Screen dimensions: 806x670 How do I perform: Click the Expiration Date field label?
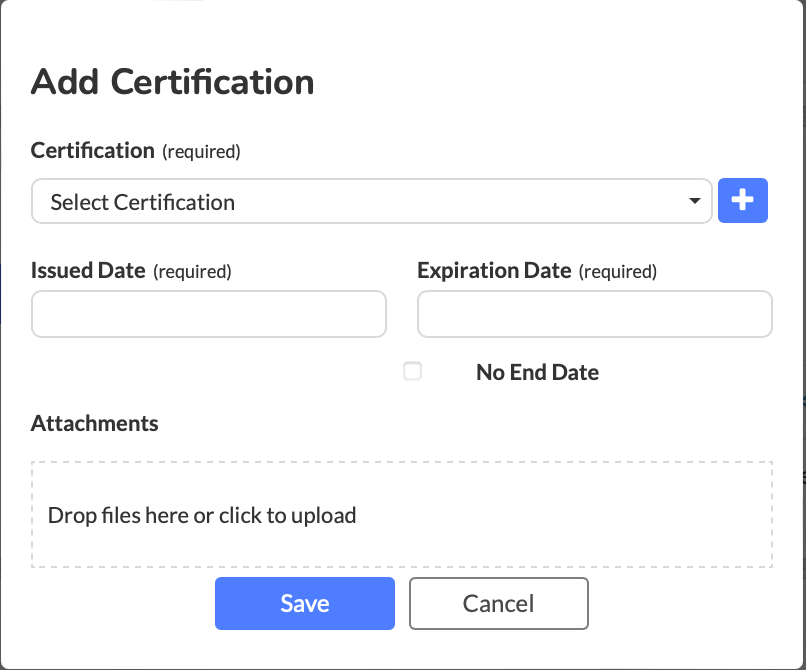pos(494,271)
